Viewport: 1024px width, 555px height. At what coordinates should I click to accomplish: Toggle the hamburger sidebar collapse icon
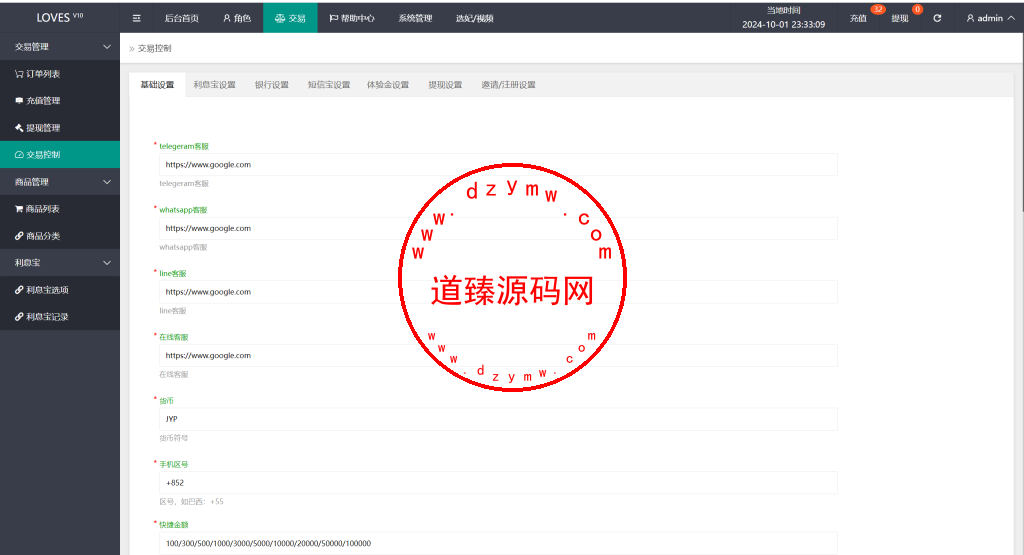point(136,18)
